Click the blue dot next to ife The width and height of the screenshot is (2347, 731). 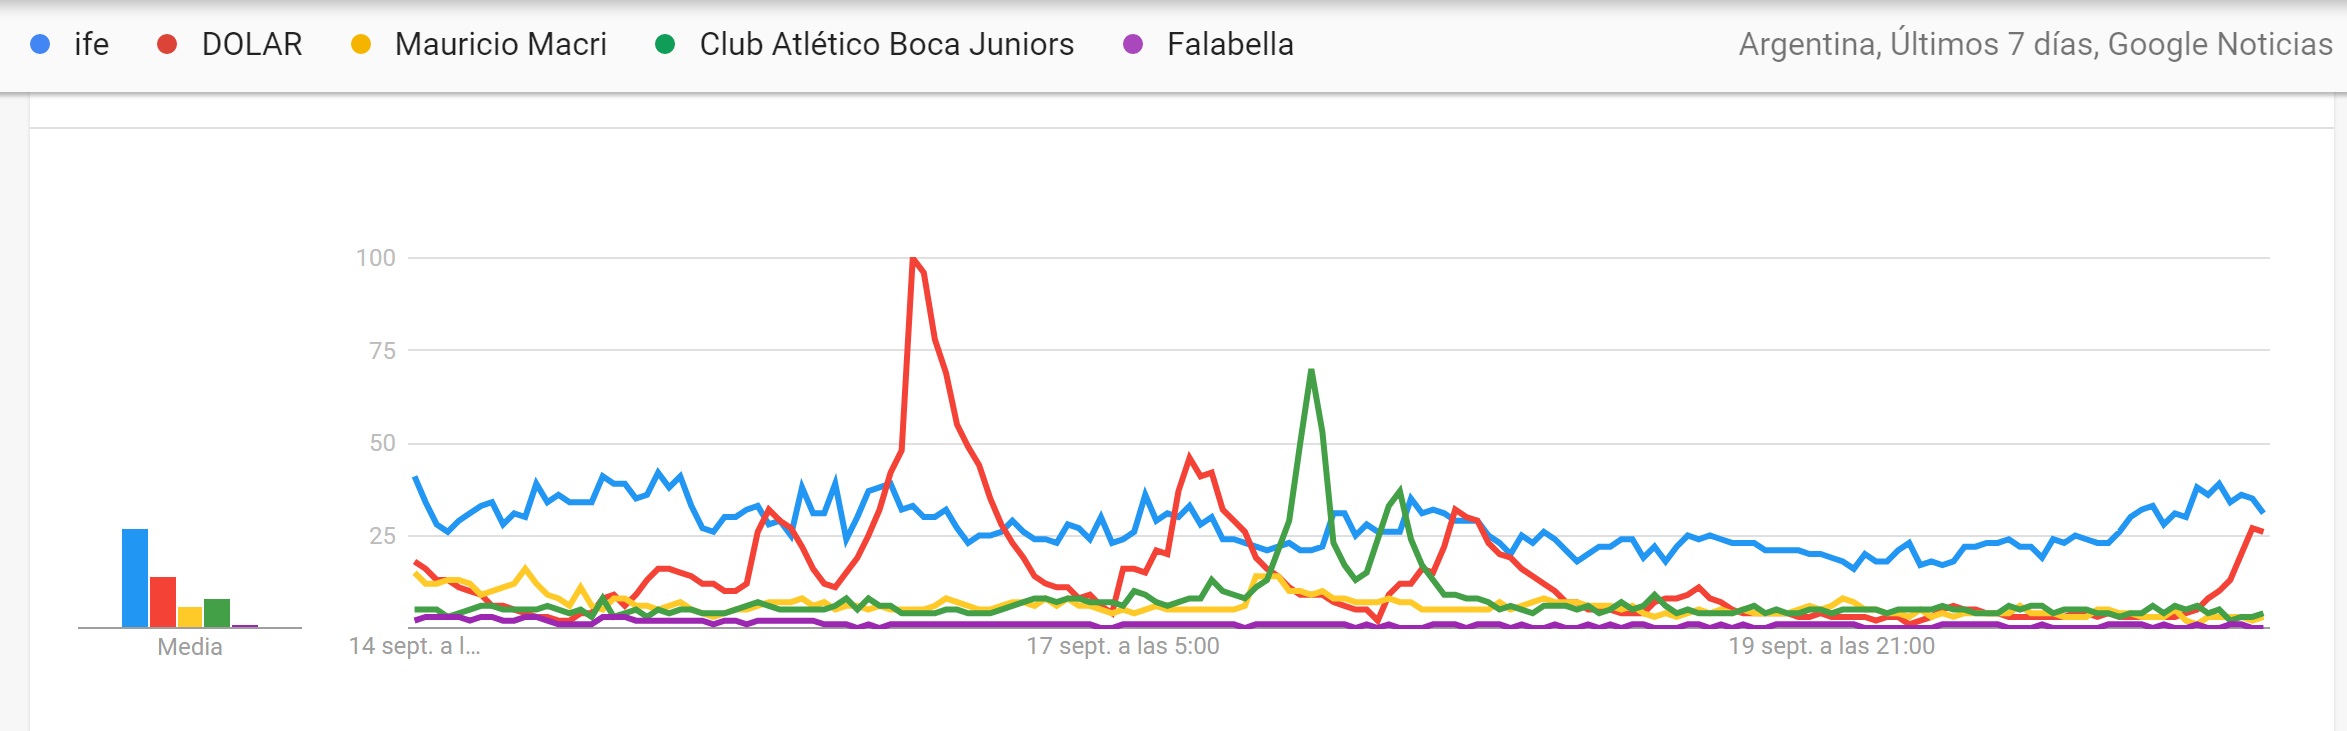(41, 44)
